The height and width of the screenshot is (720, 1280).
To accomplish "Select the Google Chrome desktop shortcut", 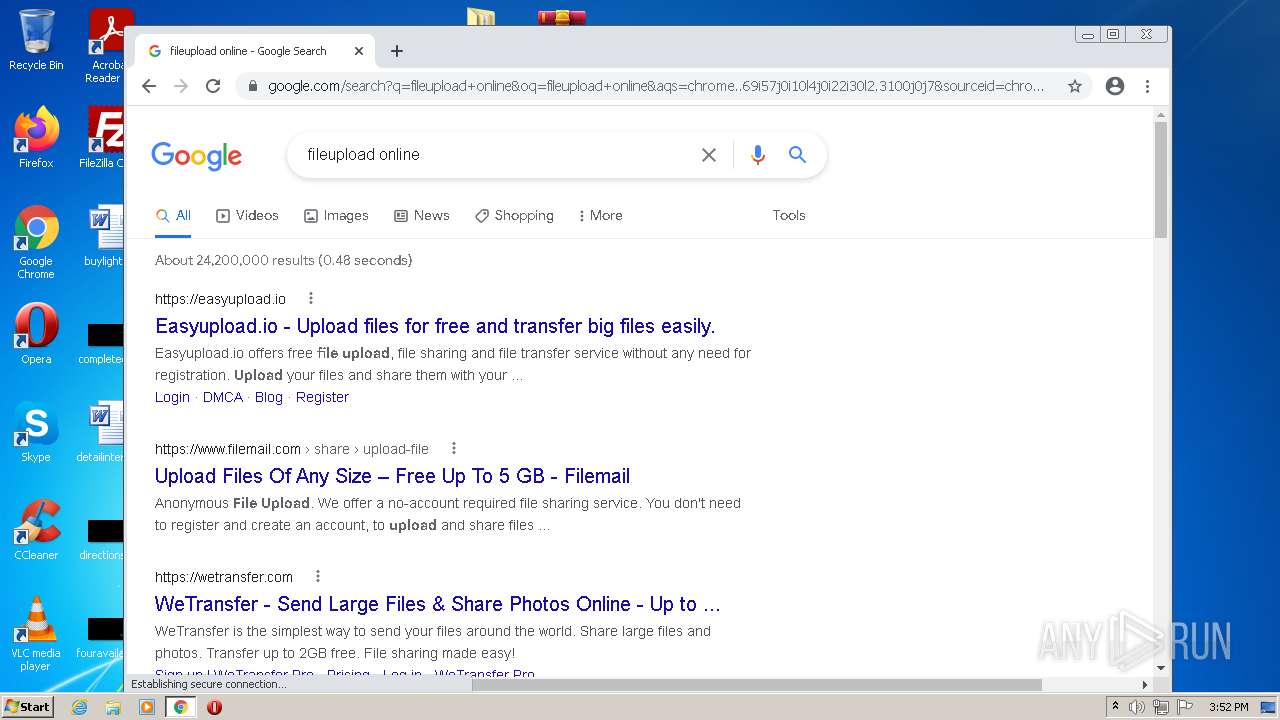I will (x=36, y=243).
